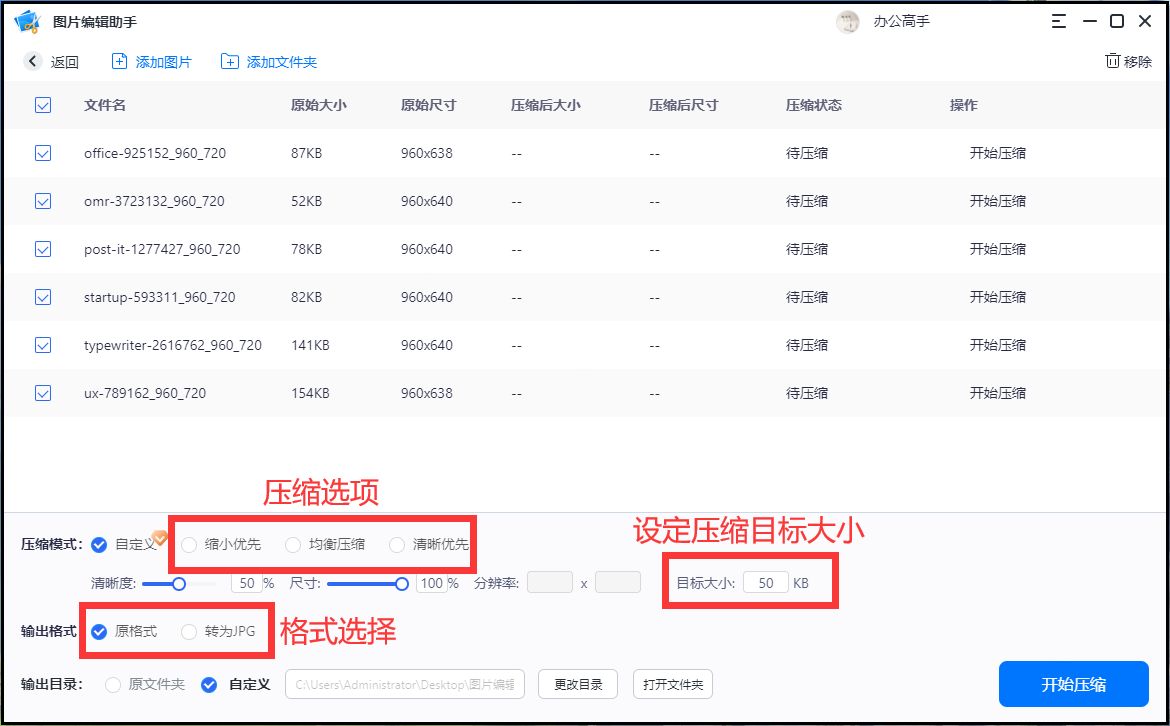The height and width of the screenshot is (726, 1170).
Task: Select the 缩小优先 compression option
Action: [x=189, y=544]
